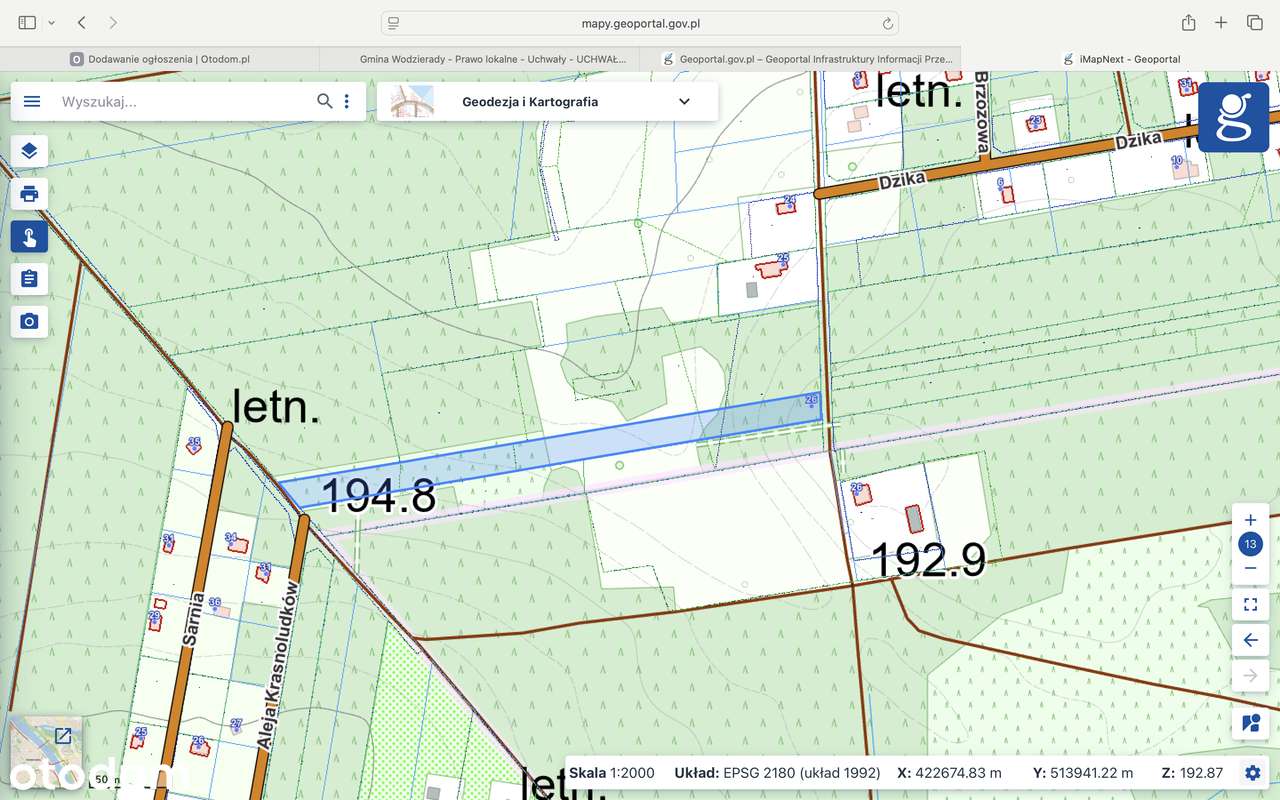The width and height of the screenshot is (1280, 800).
Task: Open the fullscreen view icon
Action: pos(1250,604)
